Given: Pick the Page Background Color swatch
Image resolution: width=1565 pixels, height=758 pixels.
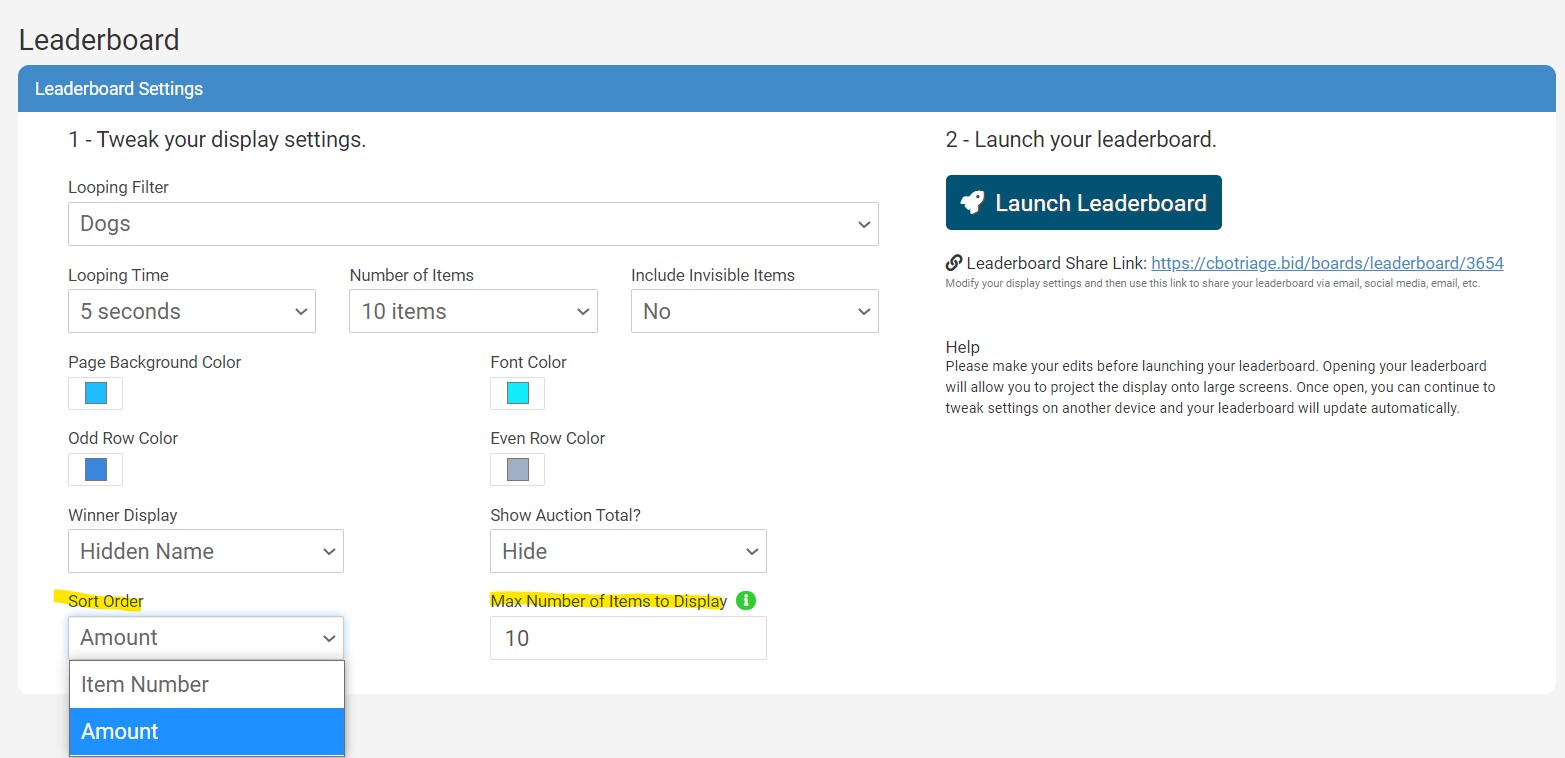Looking at the screenshot, I should pyautogui.click(x=96, y=393).
